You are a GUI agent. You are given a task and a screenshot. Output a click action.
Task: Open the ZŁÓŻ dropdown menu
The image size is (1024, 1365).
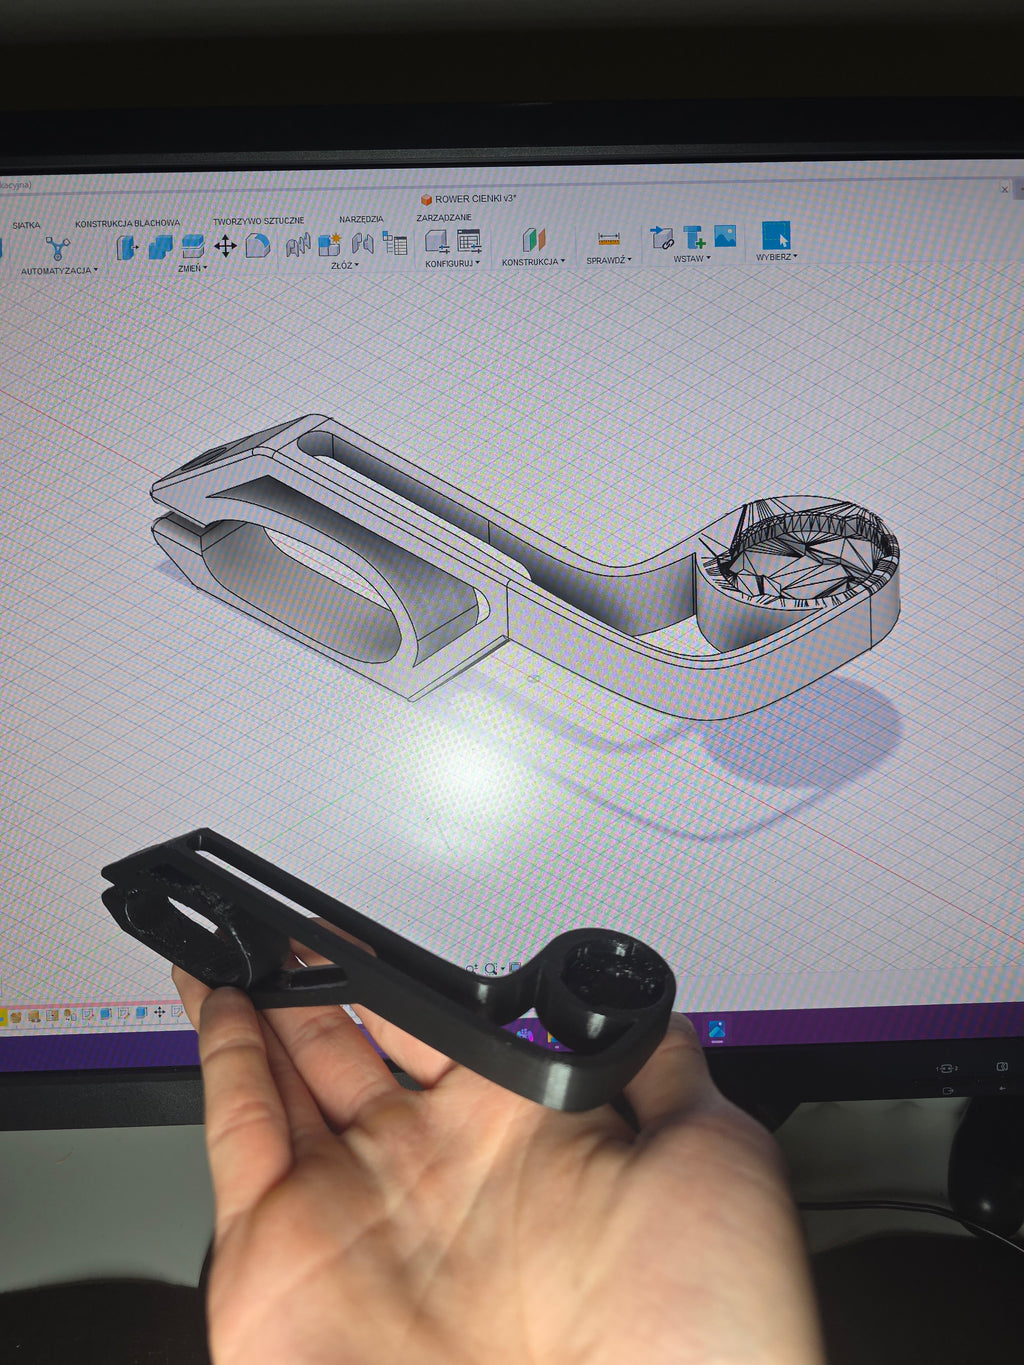344,265
